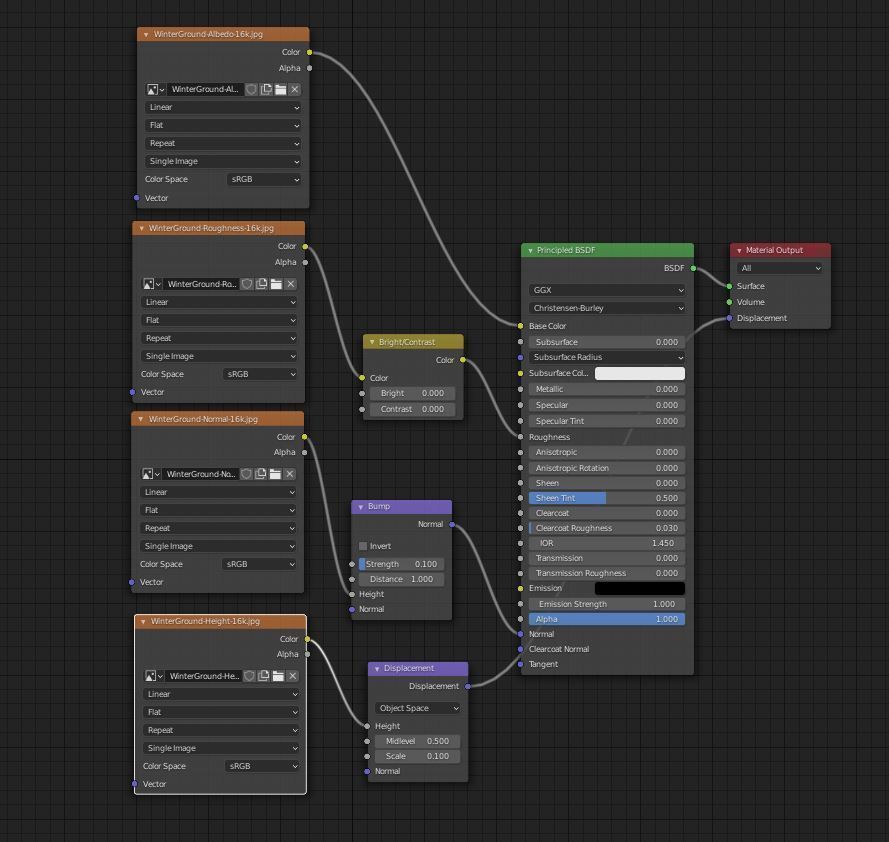This screenshot has width=889, height=842.
Task: Click Material Output Displacement socket
Action: click(x=729, y=318)
